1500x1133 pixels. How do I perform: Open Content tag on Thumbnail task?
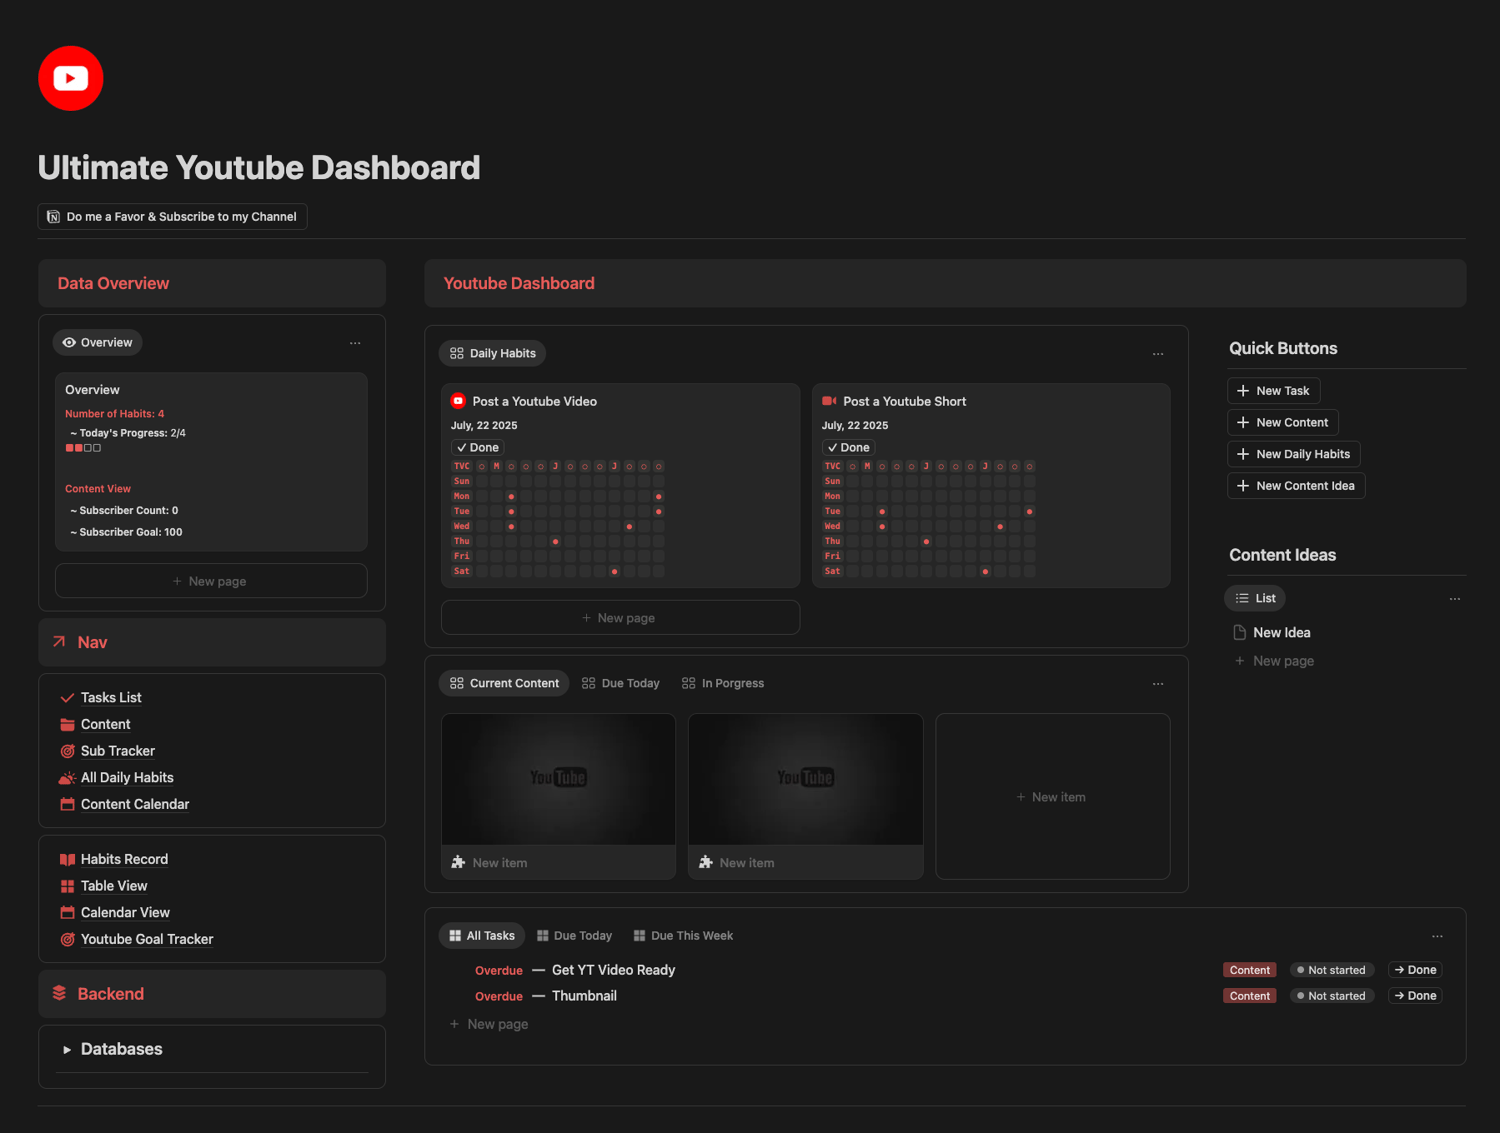click(1250, 996)
